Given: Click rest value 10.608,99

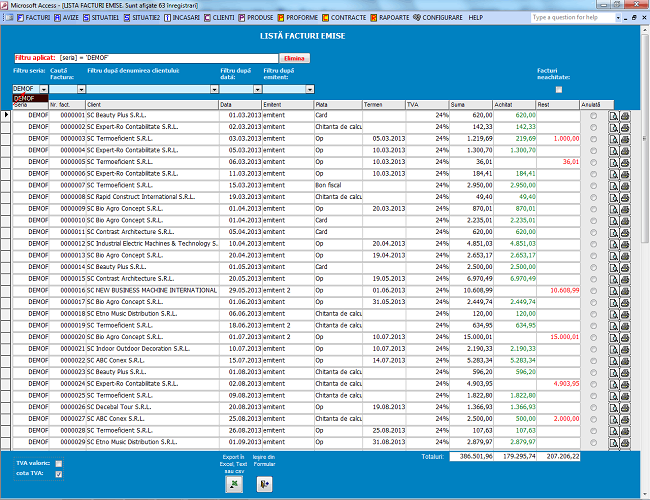Looking at the screenshot, I should tap(558, 291).
